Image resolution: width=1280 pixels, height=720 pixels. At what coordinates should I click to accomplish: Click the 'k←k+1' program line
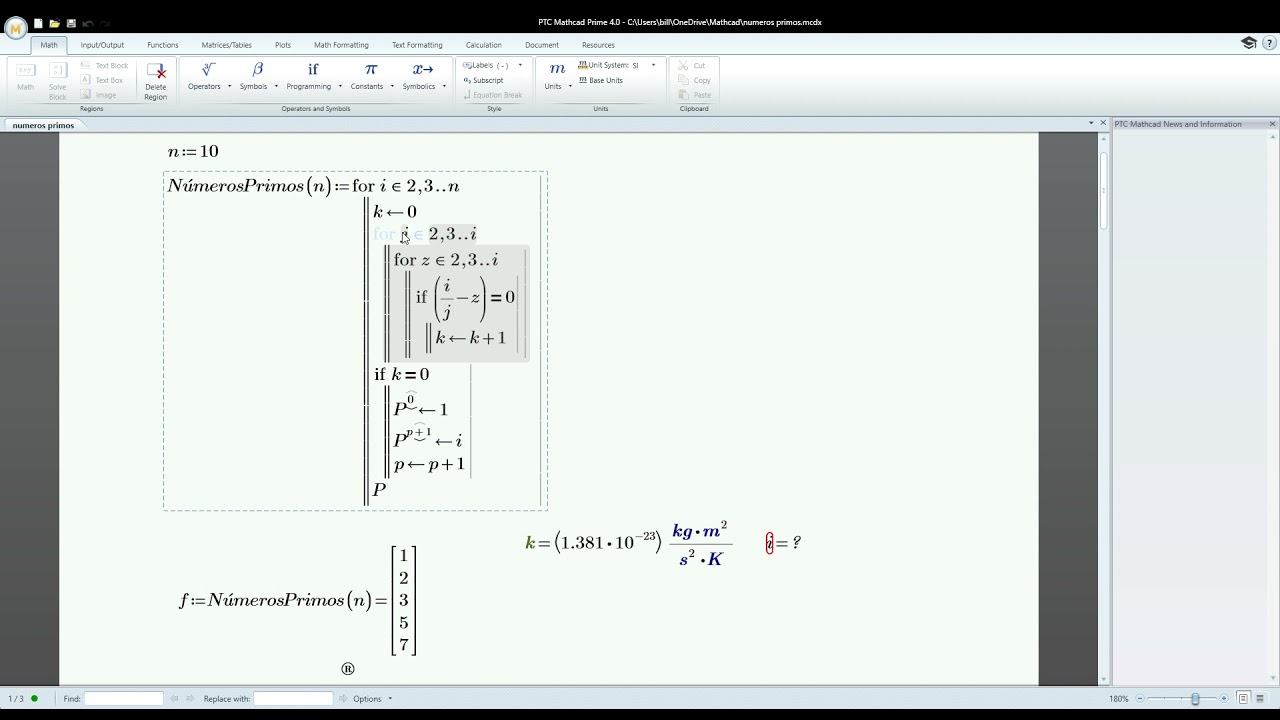(x=470, y=338)
